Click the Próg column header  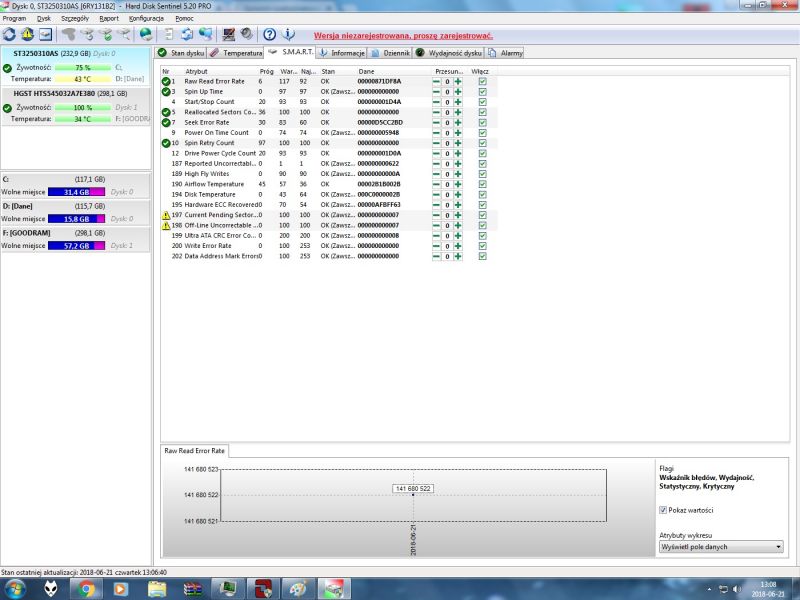[x=267, y=71]
